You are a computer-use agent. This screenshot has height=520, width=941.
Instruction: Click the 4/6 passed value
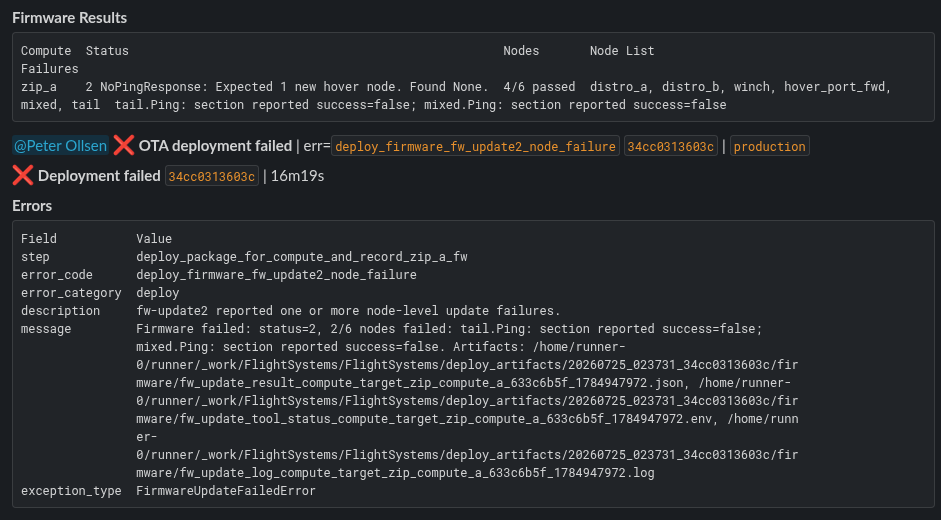[539, 87]
